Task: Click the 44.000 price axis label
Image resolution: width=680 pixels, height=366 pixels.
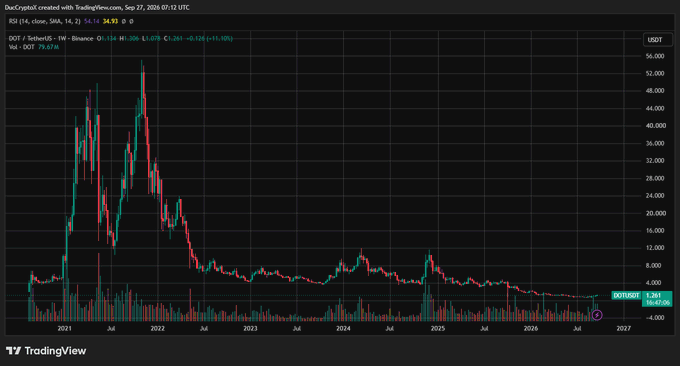Action: [655, 108]
